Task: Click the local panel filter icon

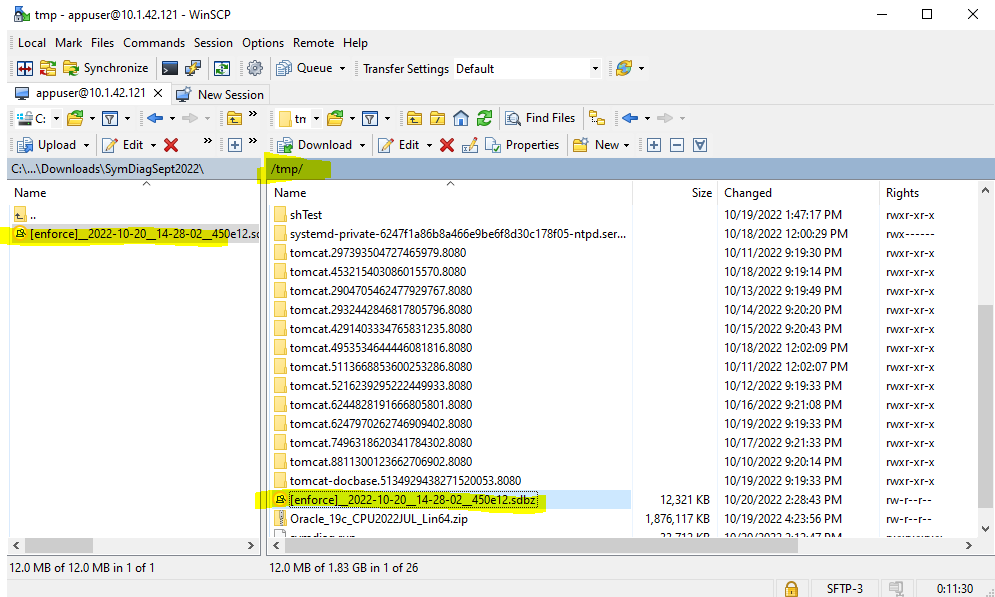Action: pyautogui.click(x=110, y=118)
